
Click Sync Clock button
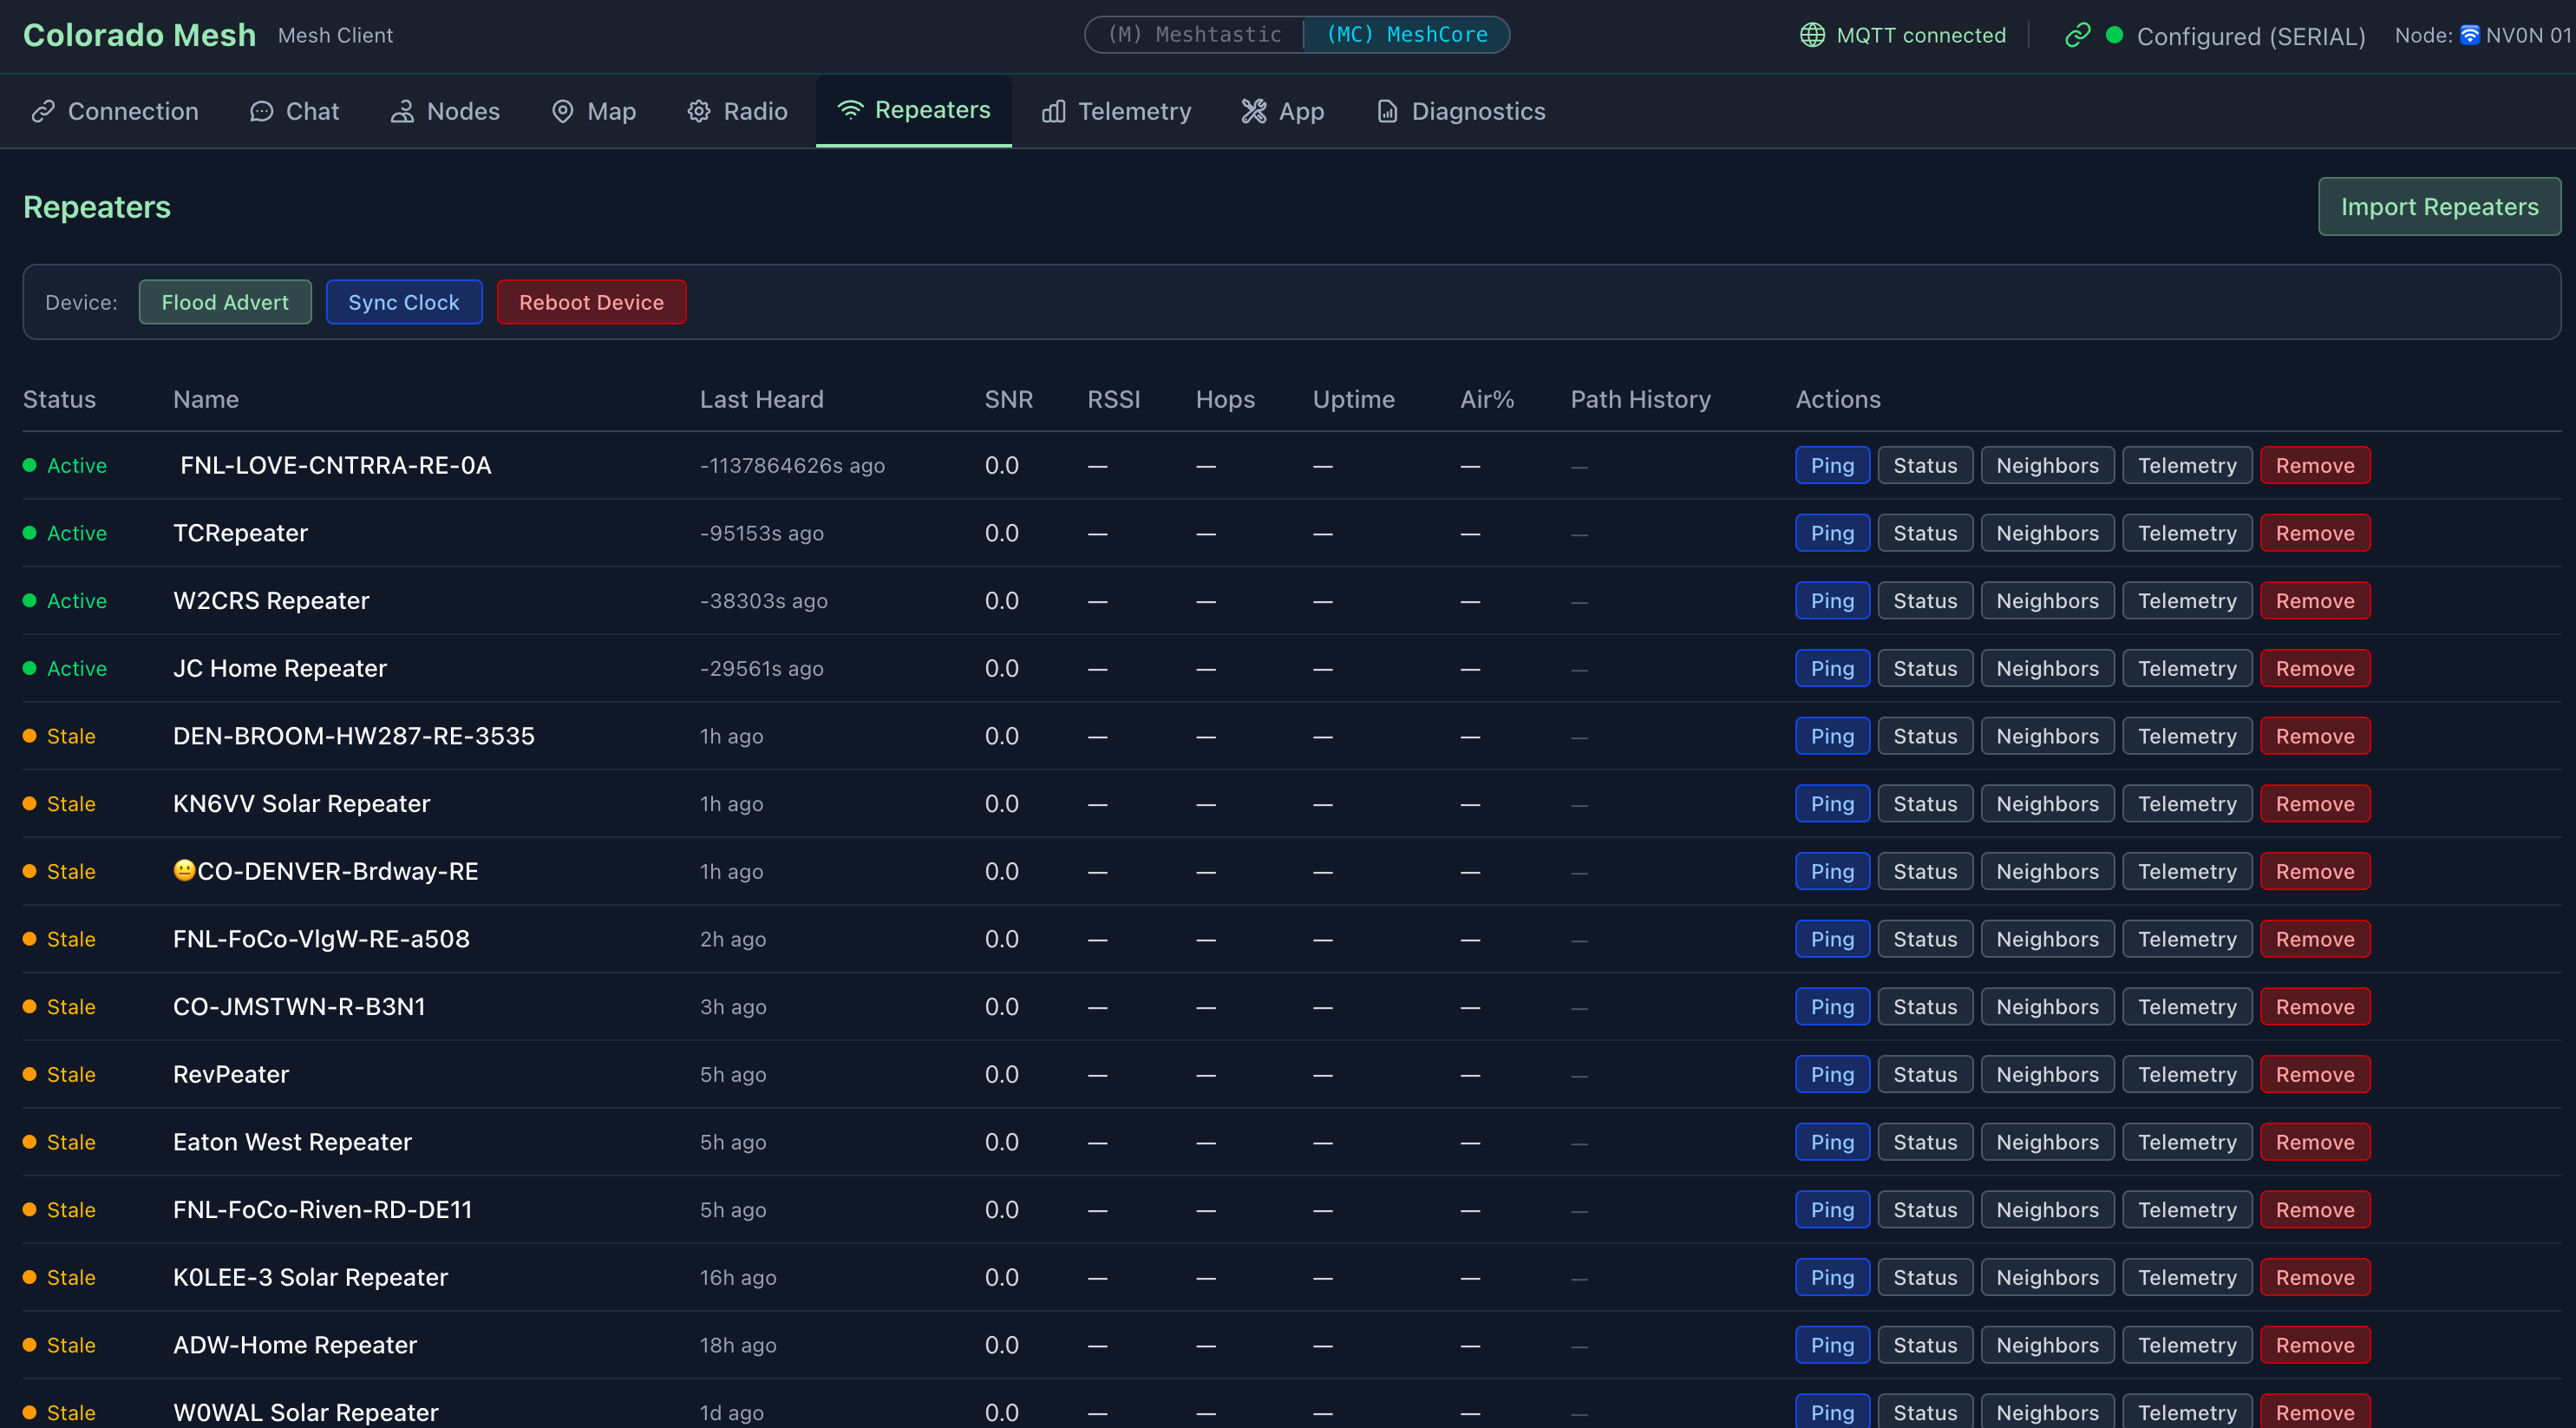point(403,302)
